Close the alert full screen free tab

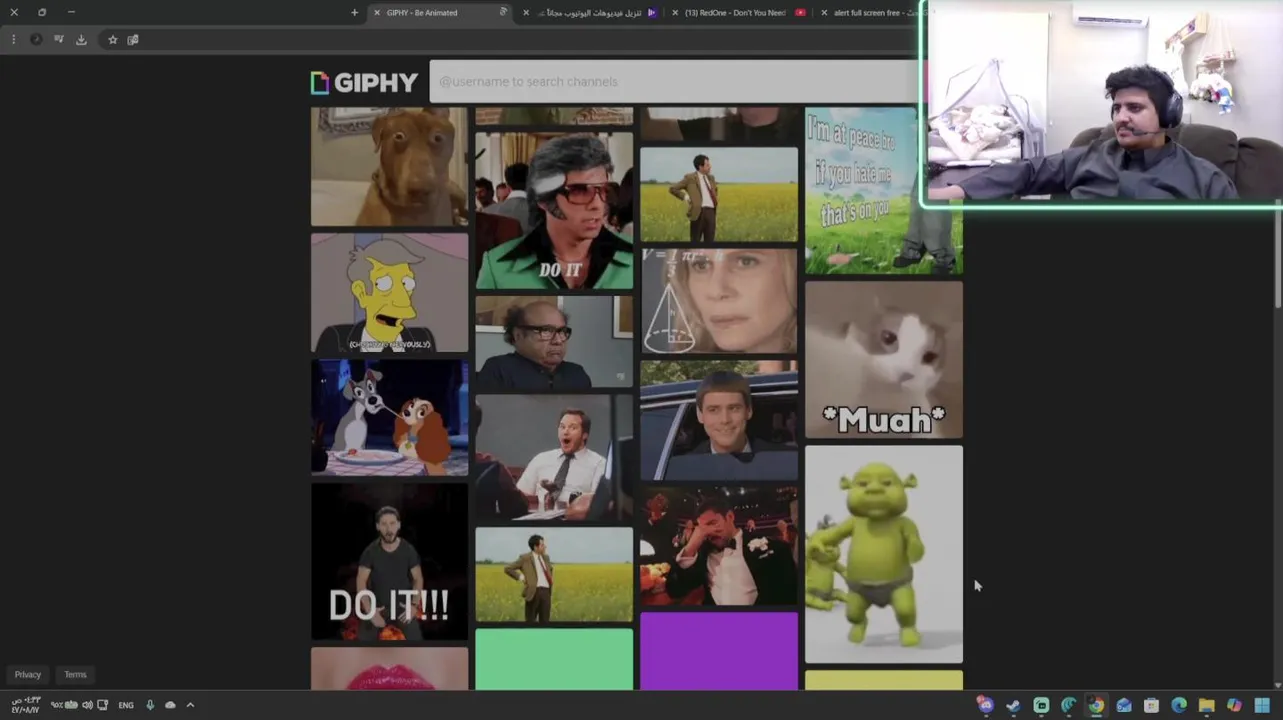coord(823,12)
